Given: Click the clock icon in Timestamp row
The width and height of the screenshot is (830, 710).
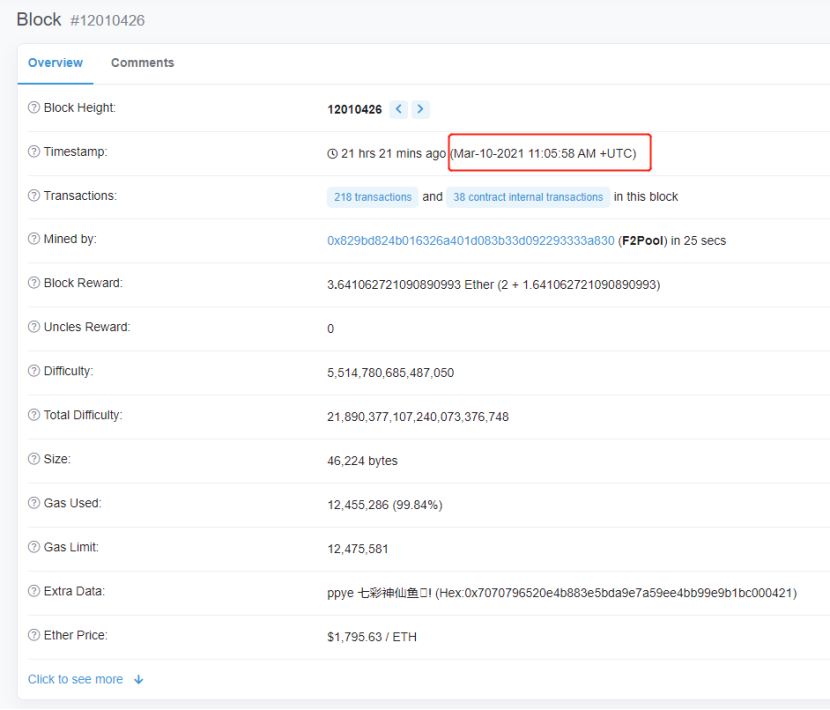Looking at the screenshot, I should tap(333, 154).
